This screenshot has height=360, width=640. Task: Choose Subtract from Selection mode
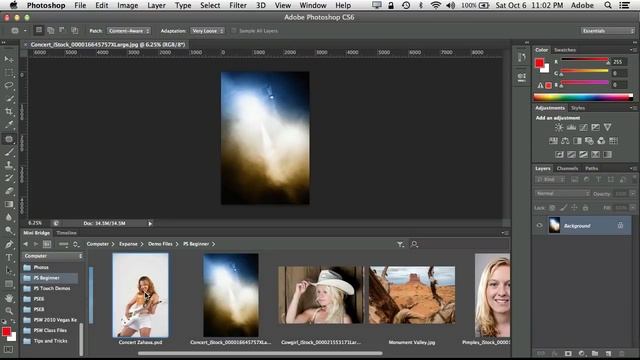click(62, 30)
